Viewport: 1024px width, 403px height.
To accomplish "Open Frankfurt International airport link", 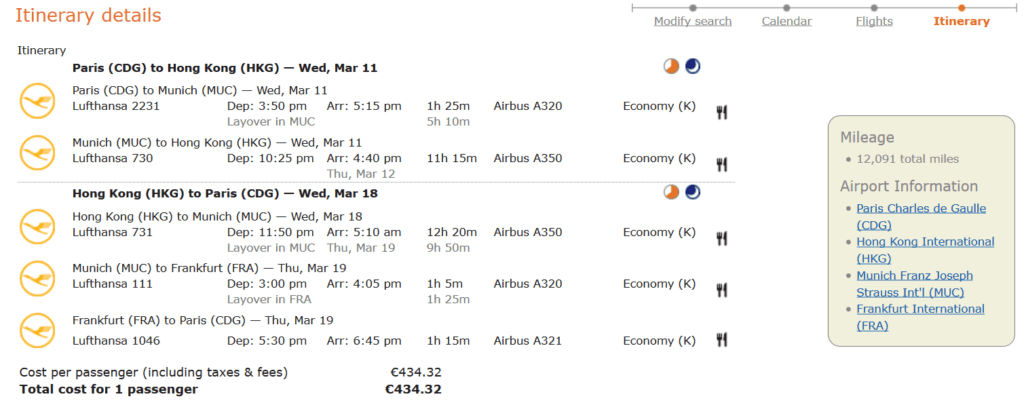I will 921,317.
